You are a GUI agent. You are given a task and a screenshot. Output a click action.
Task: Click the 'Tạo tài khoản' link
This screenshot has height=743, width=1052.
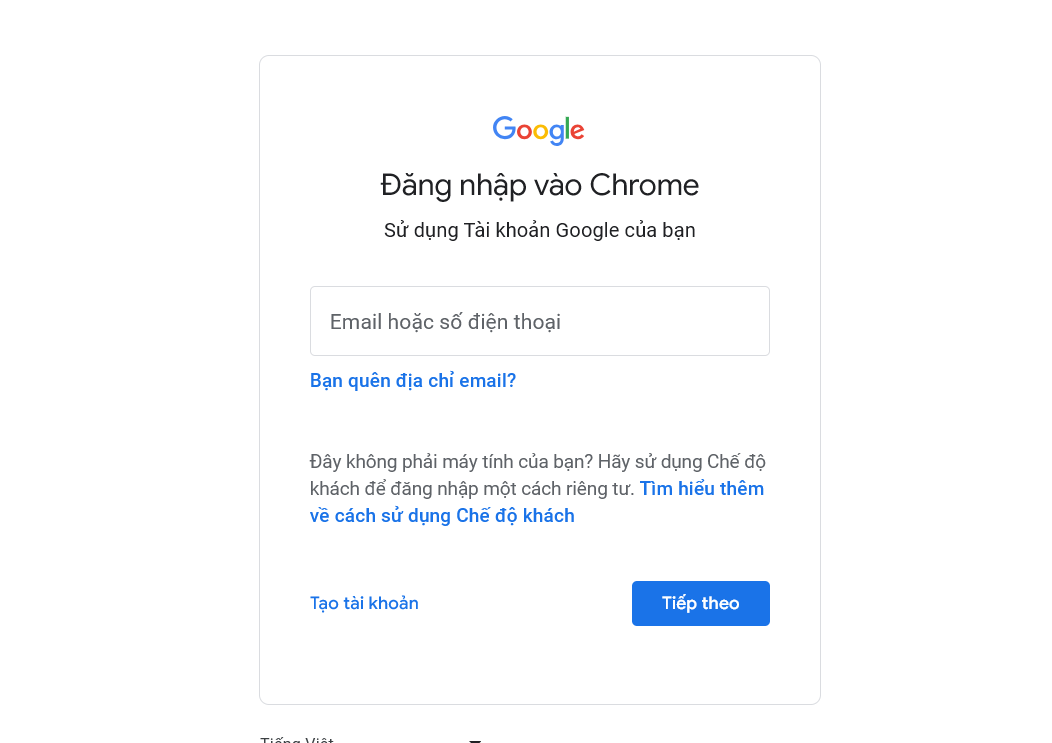click(x=364, y=603)
